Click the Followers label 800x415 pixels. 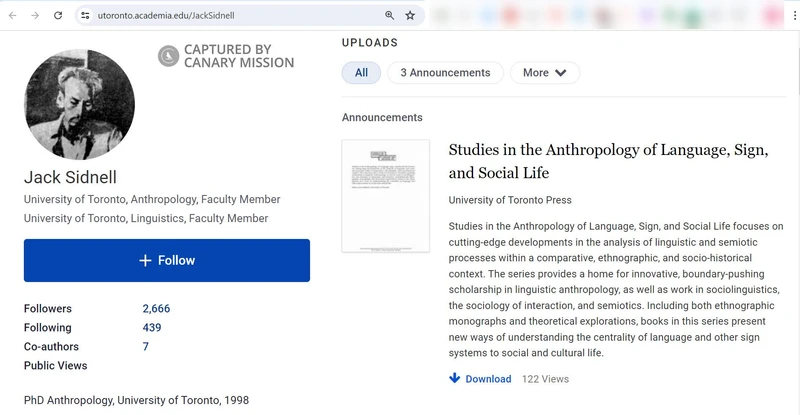click(x=48, y=308)
